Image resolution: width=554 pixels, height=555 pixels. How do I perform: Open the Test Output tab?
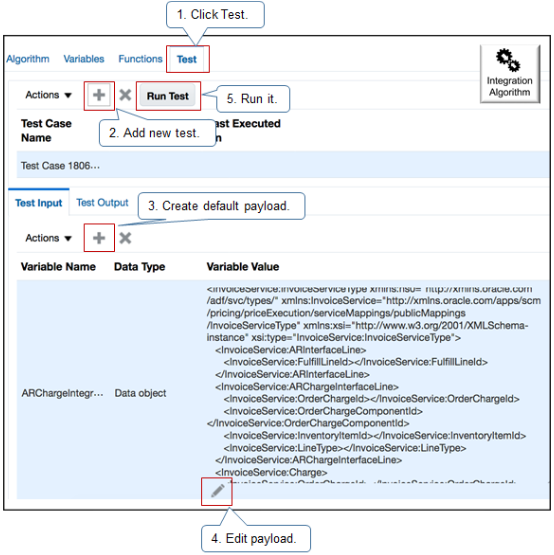pos(102,202)
